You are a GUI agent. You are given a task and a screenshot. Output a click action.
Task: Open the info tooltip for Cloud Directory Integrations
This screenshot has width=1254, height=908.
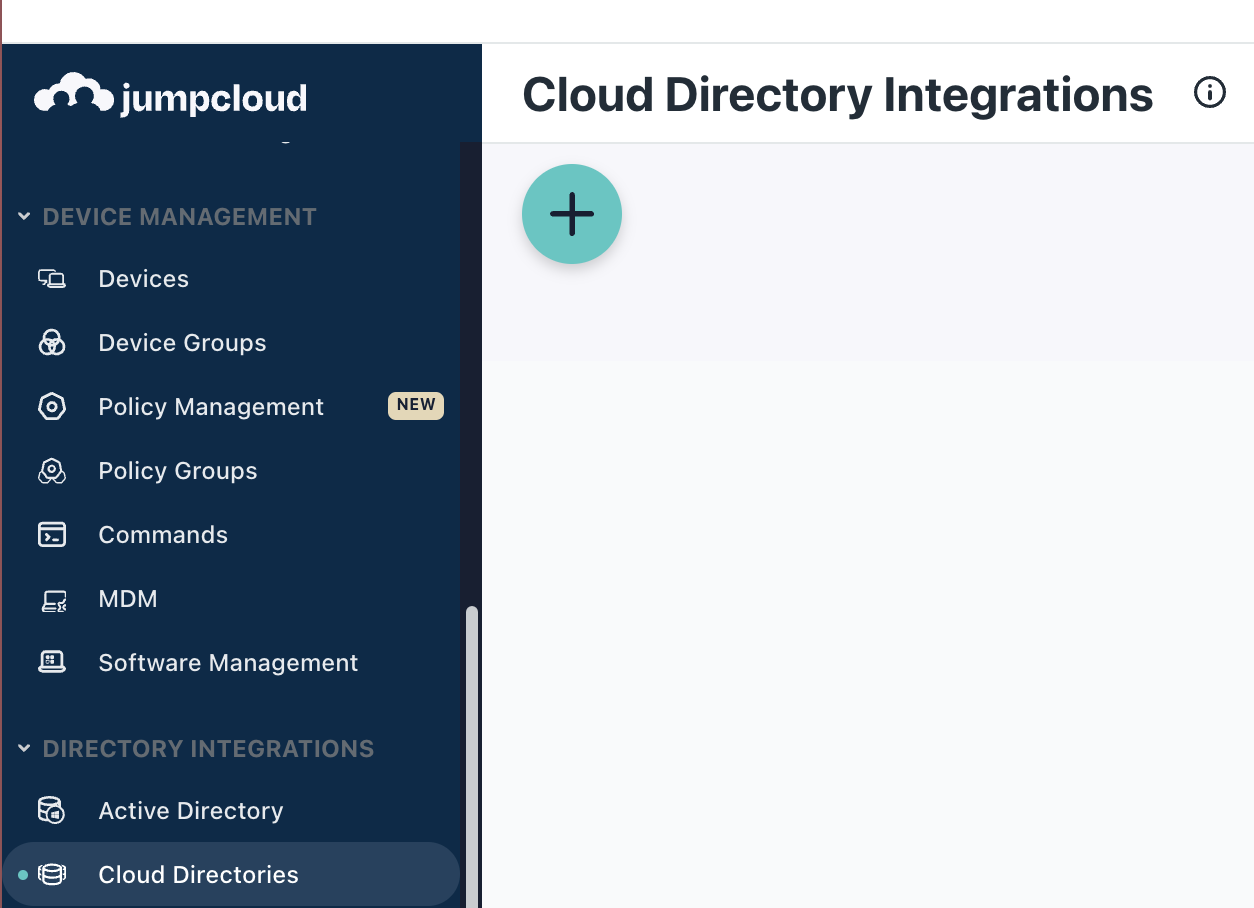1210,92
